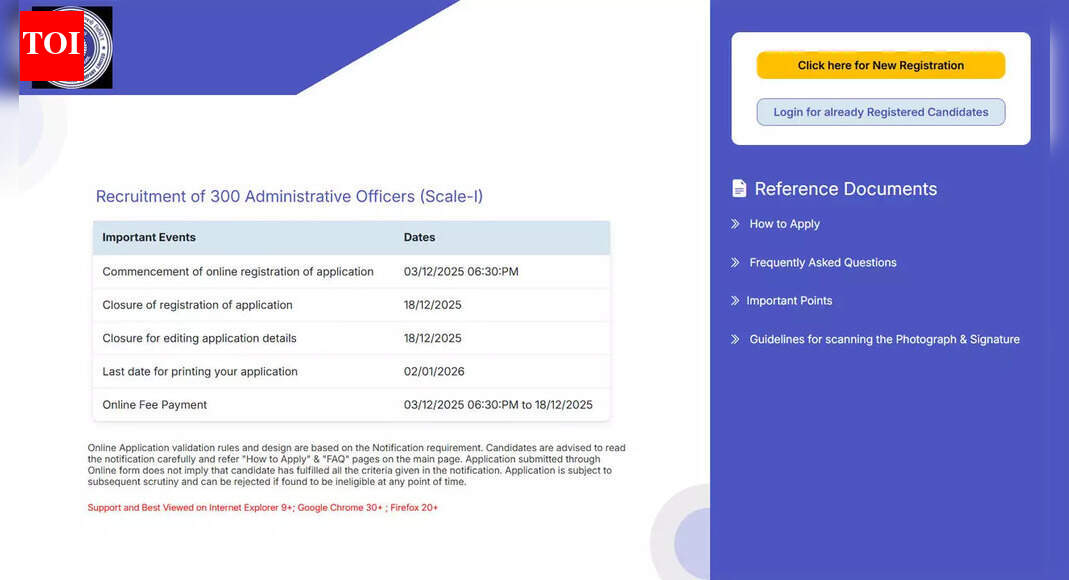Expand the Frequently Asked Questions entry

822,262
